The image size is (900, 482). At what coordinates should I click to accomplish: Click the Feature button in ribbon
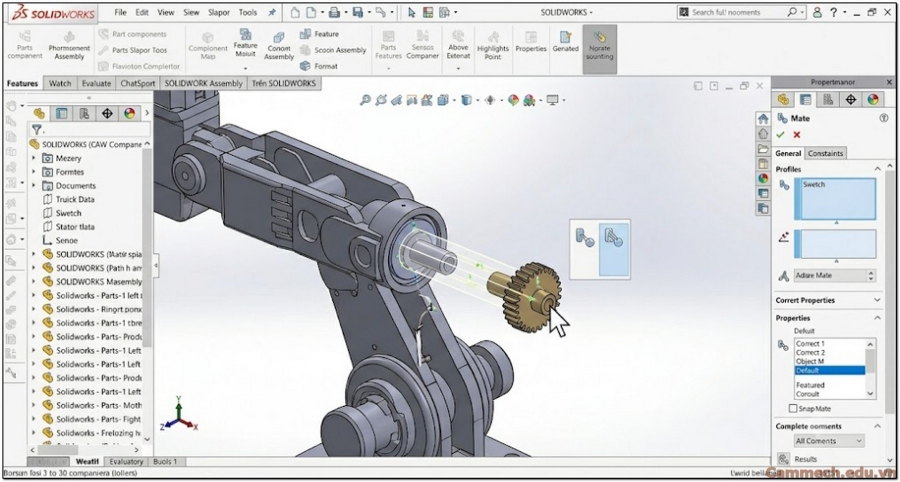click(x=320, y=34)
